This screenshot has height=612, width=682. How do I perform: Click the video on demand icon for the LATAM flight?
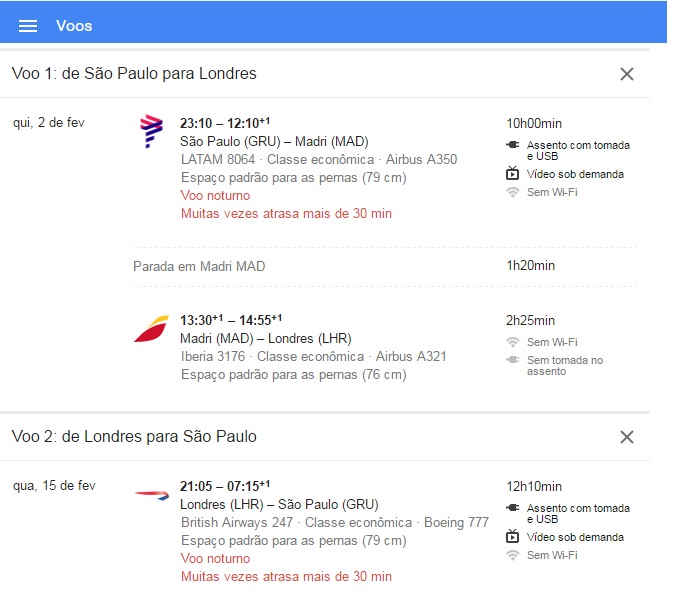coord(513,174)
